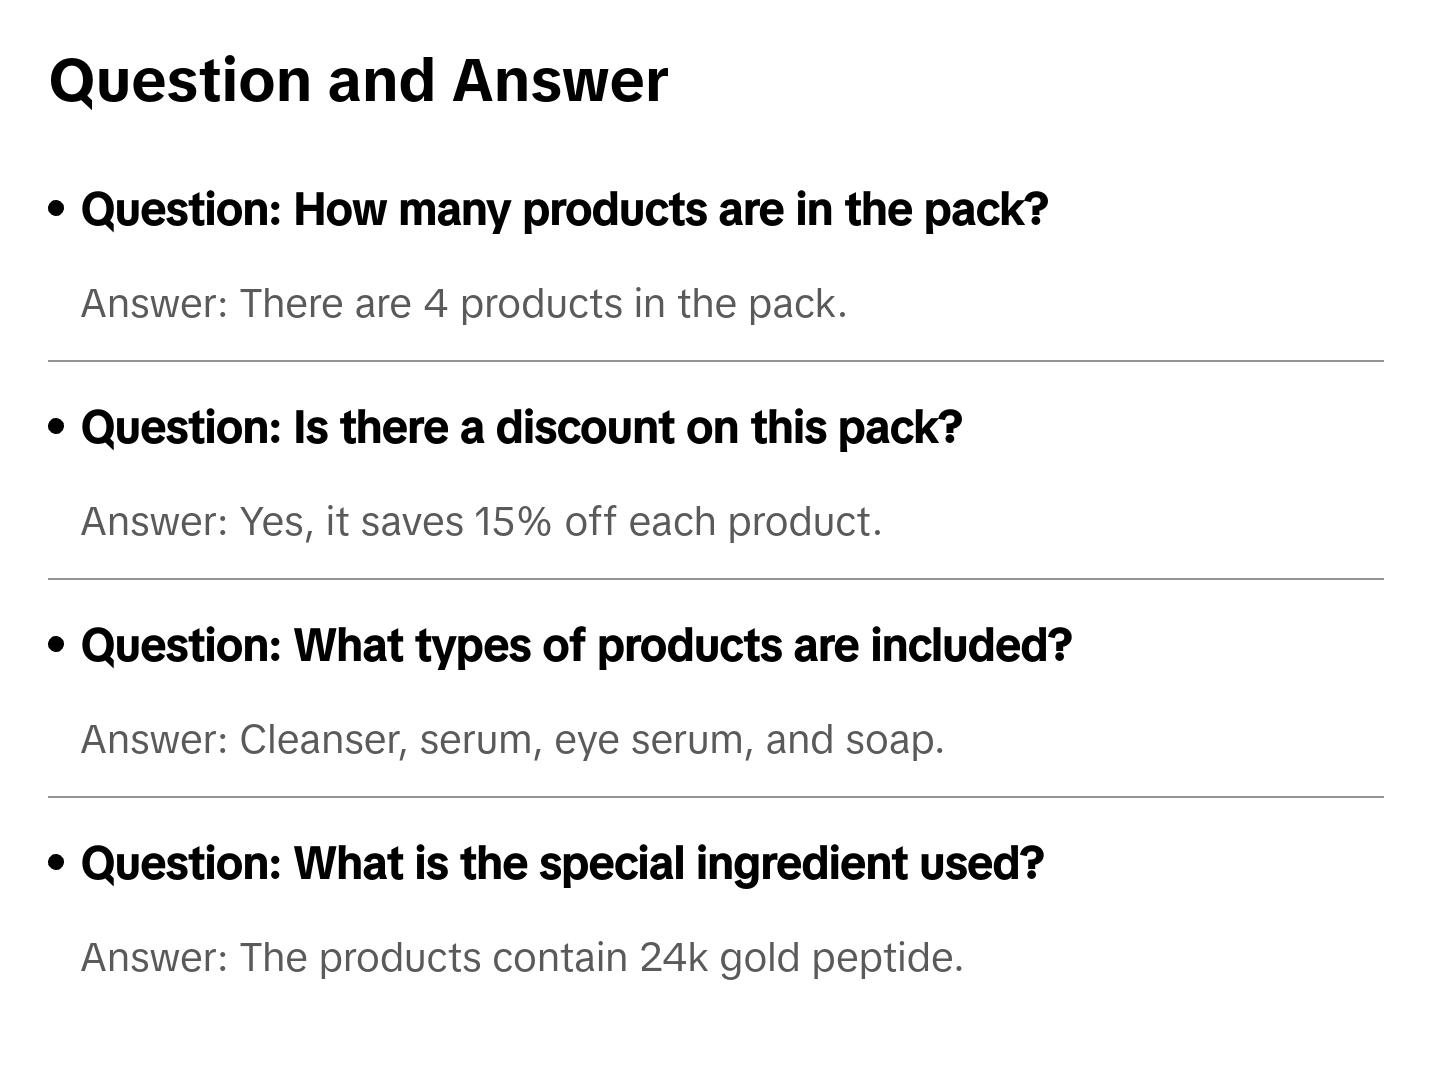Select the answer sentence "The products contain"

(x=521, y=958)
